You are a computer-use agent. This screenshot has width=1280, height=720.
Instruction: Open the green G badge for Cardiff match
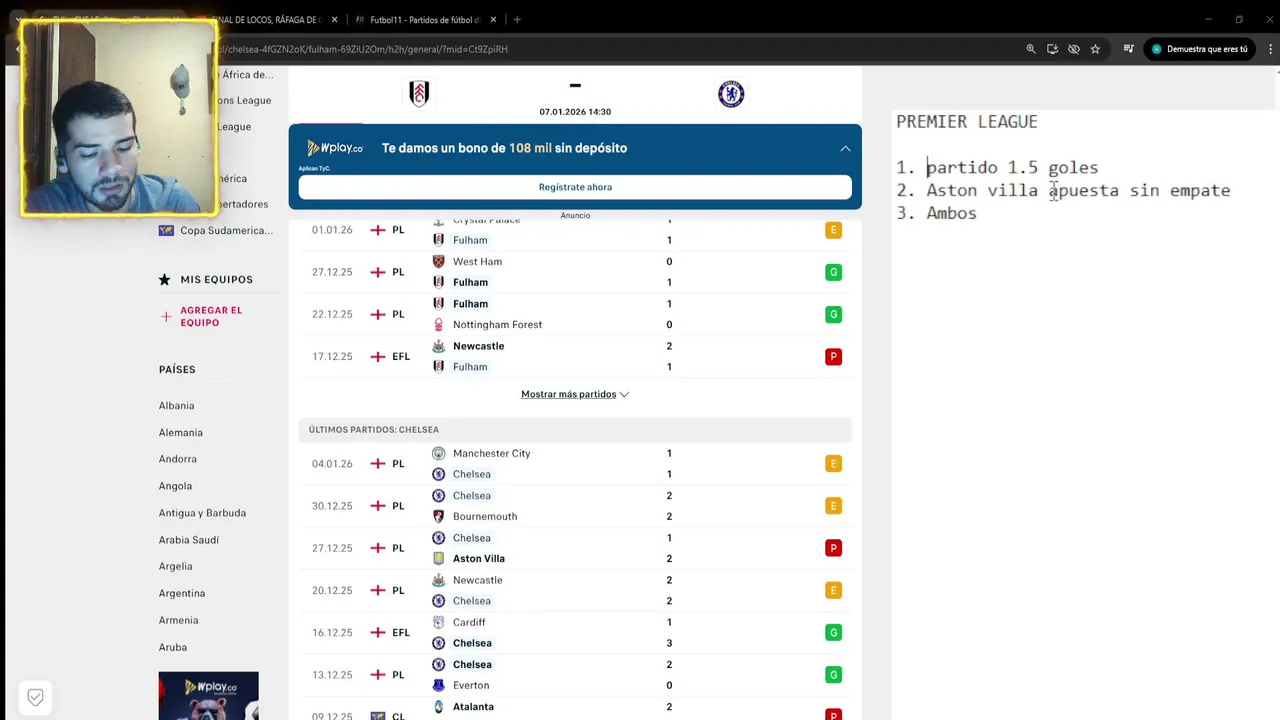pyautogui.click(x=833, y=633)
